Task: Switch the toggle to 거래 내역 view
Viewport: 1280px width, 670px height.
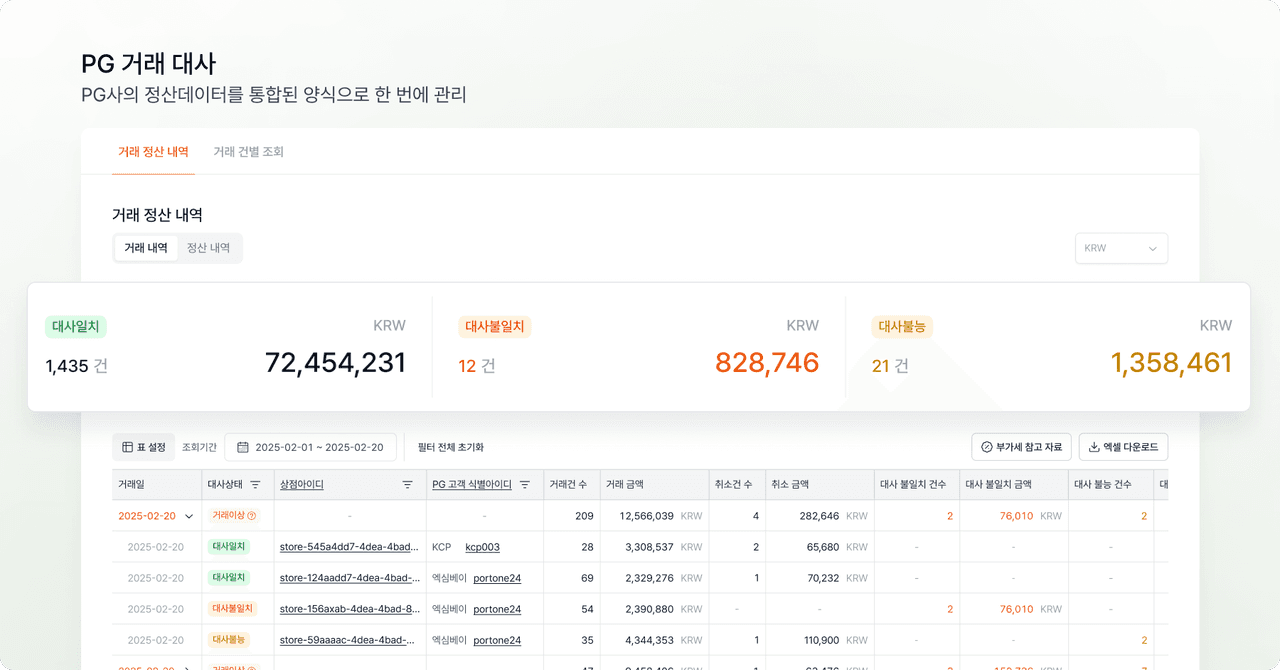Action: [145, 248]
